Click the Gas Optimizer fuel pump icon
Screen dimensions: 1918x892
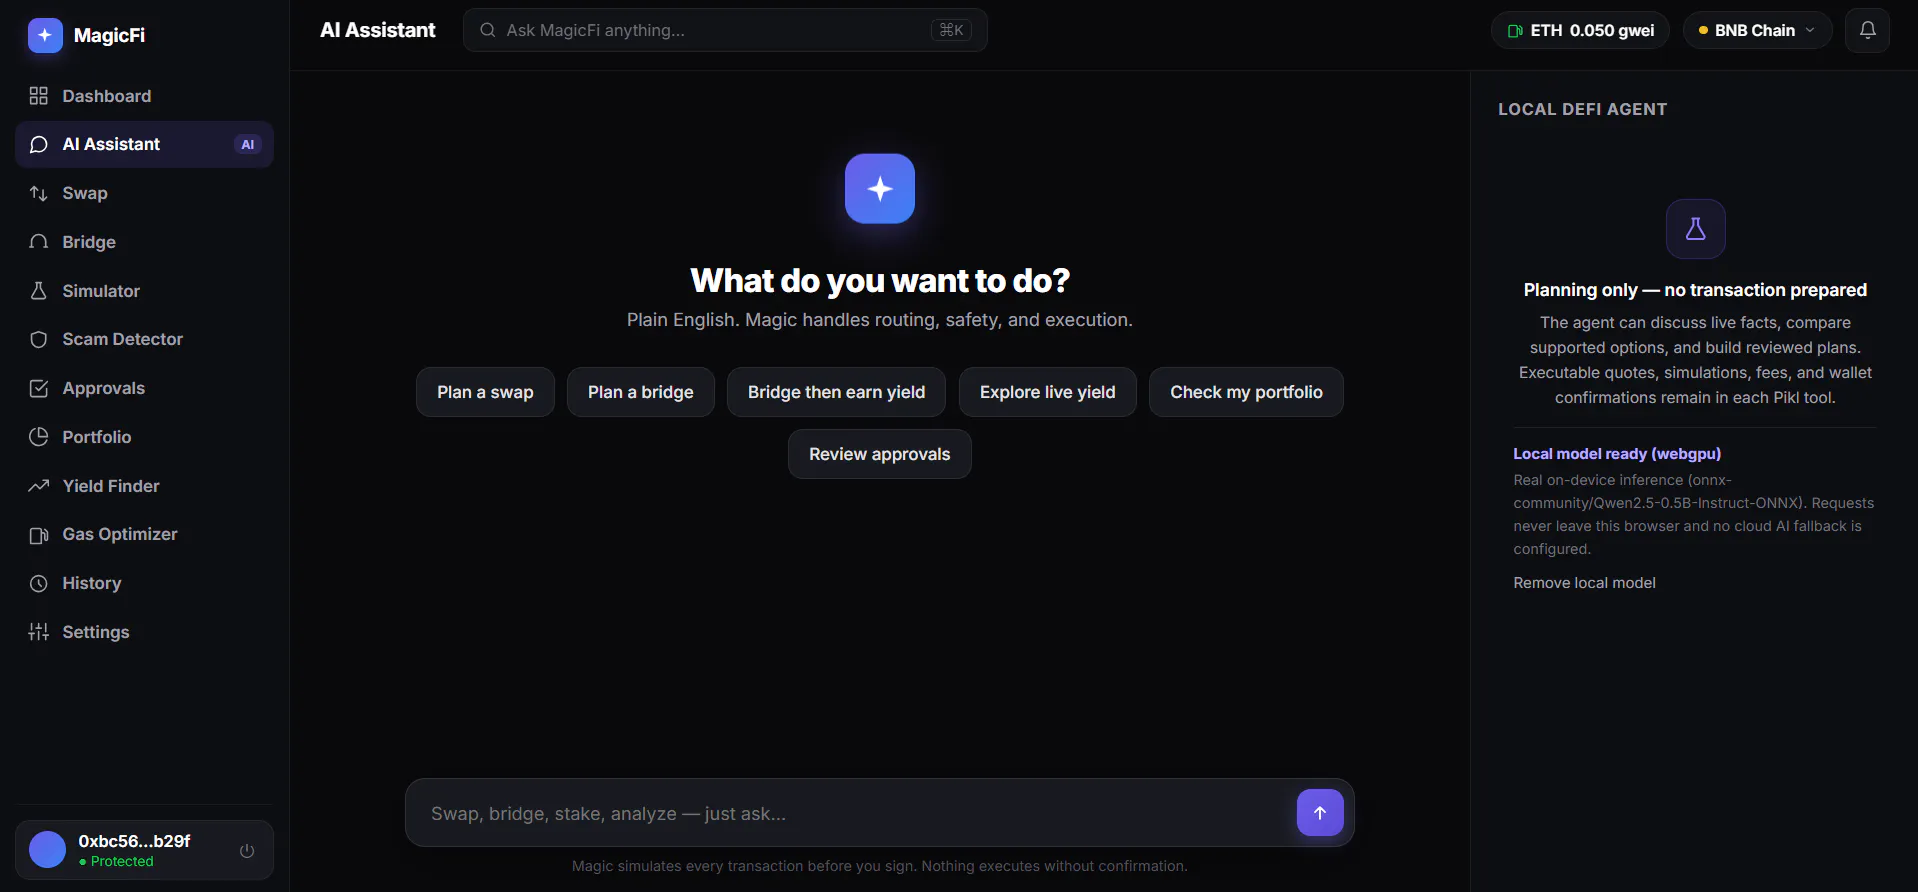point(39,535)
